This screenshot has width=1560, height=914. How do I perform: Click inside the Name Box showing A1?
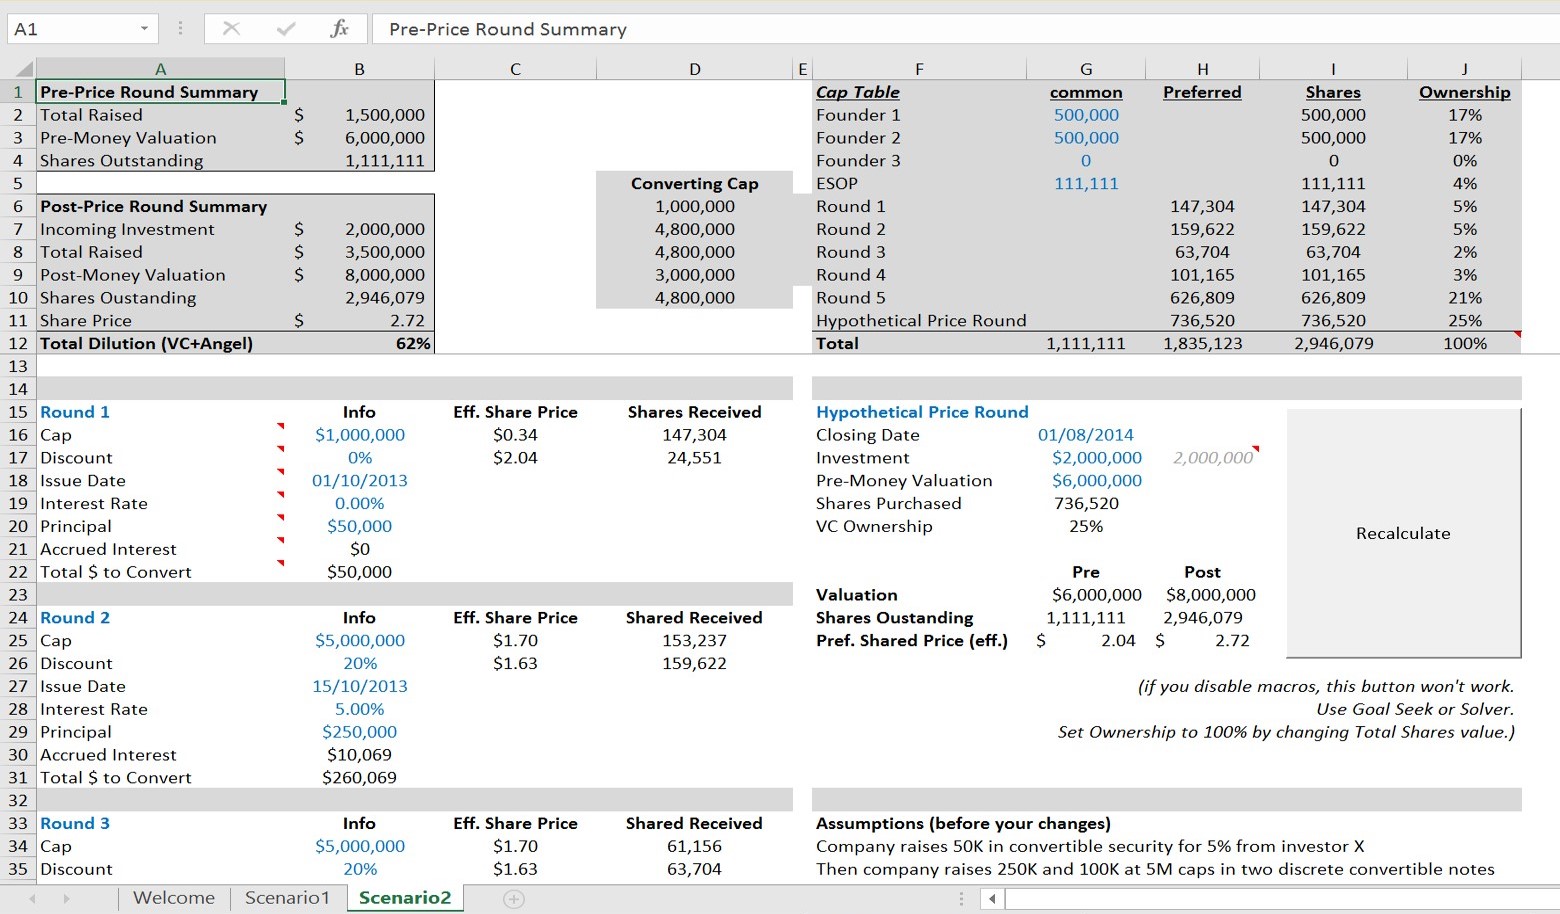pyautogui.click(x=70, y=29)
